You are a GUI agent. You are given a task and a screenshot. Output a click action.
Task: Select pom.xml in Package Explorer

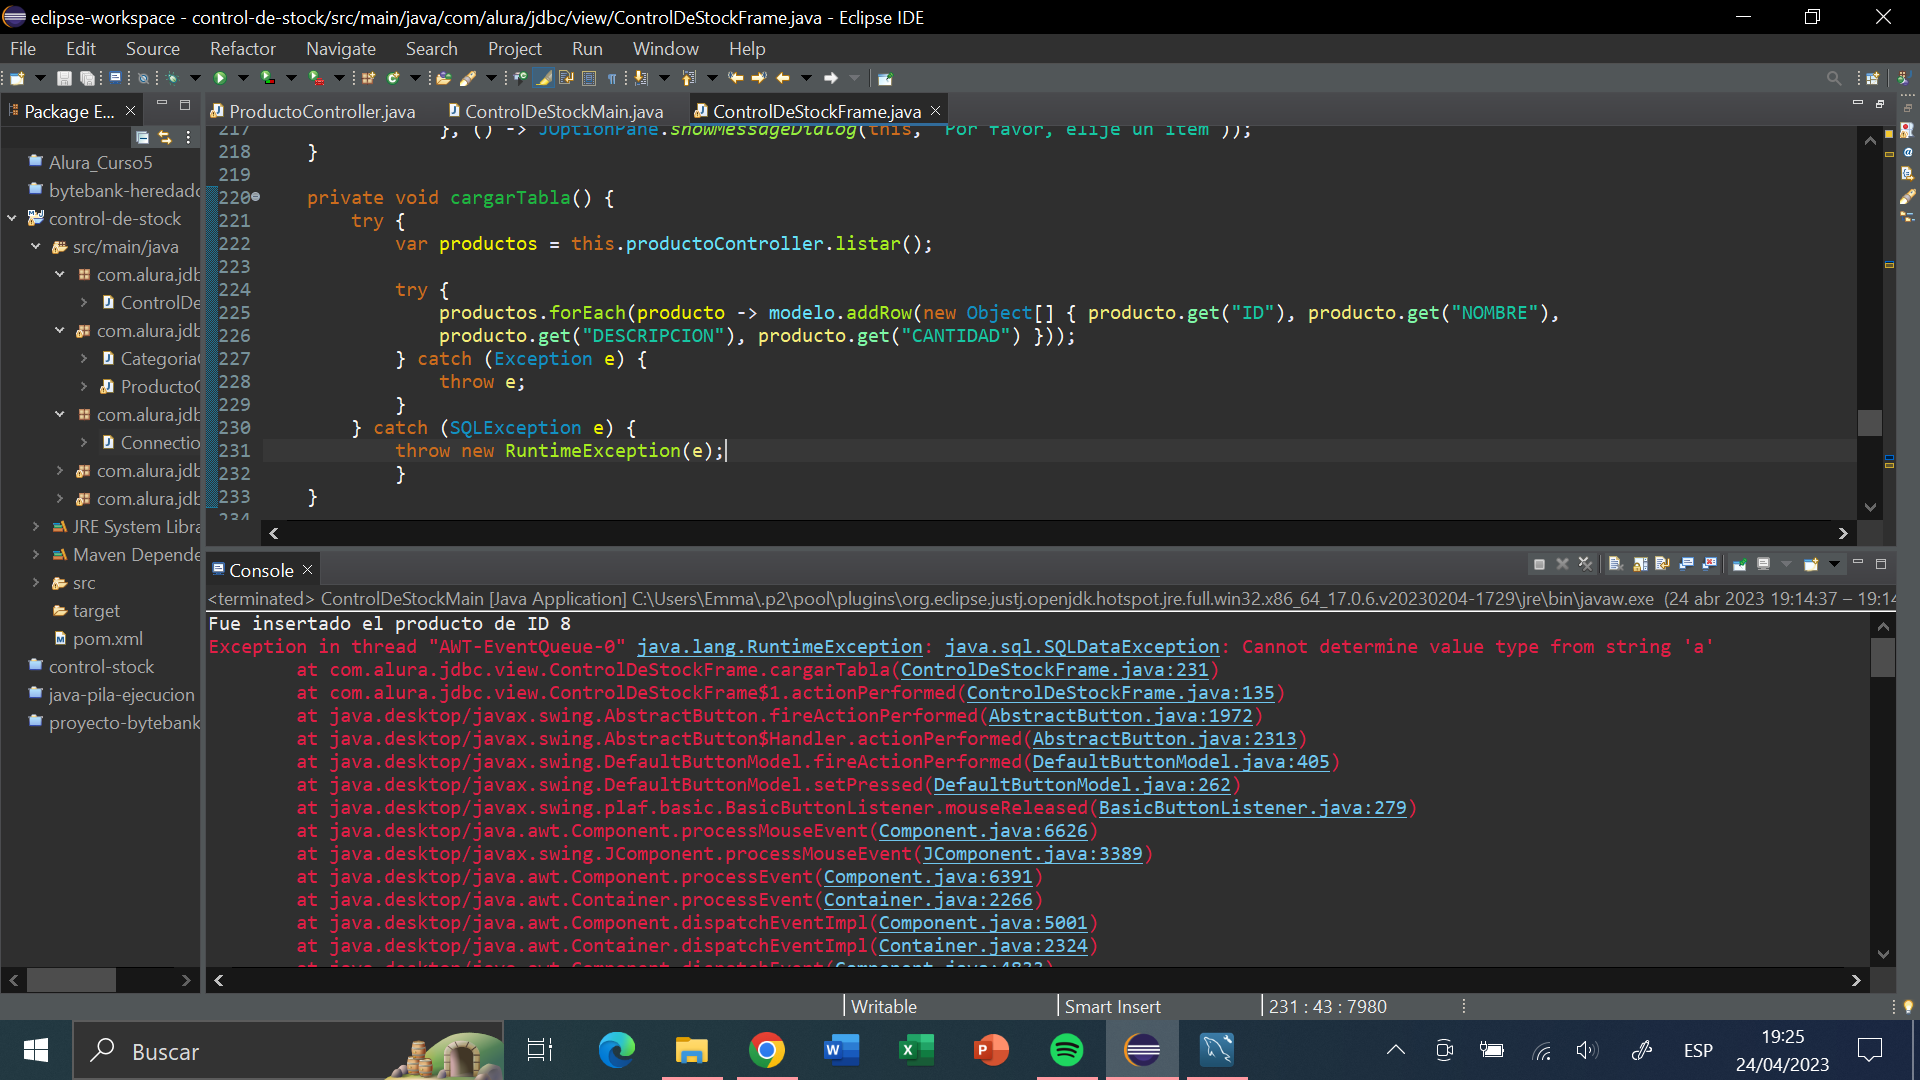pyautogui.click(x=107, y=638)
